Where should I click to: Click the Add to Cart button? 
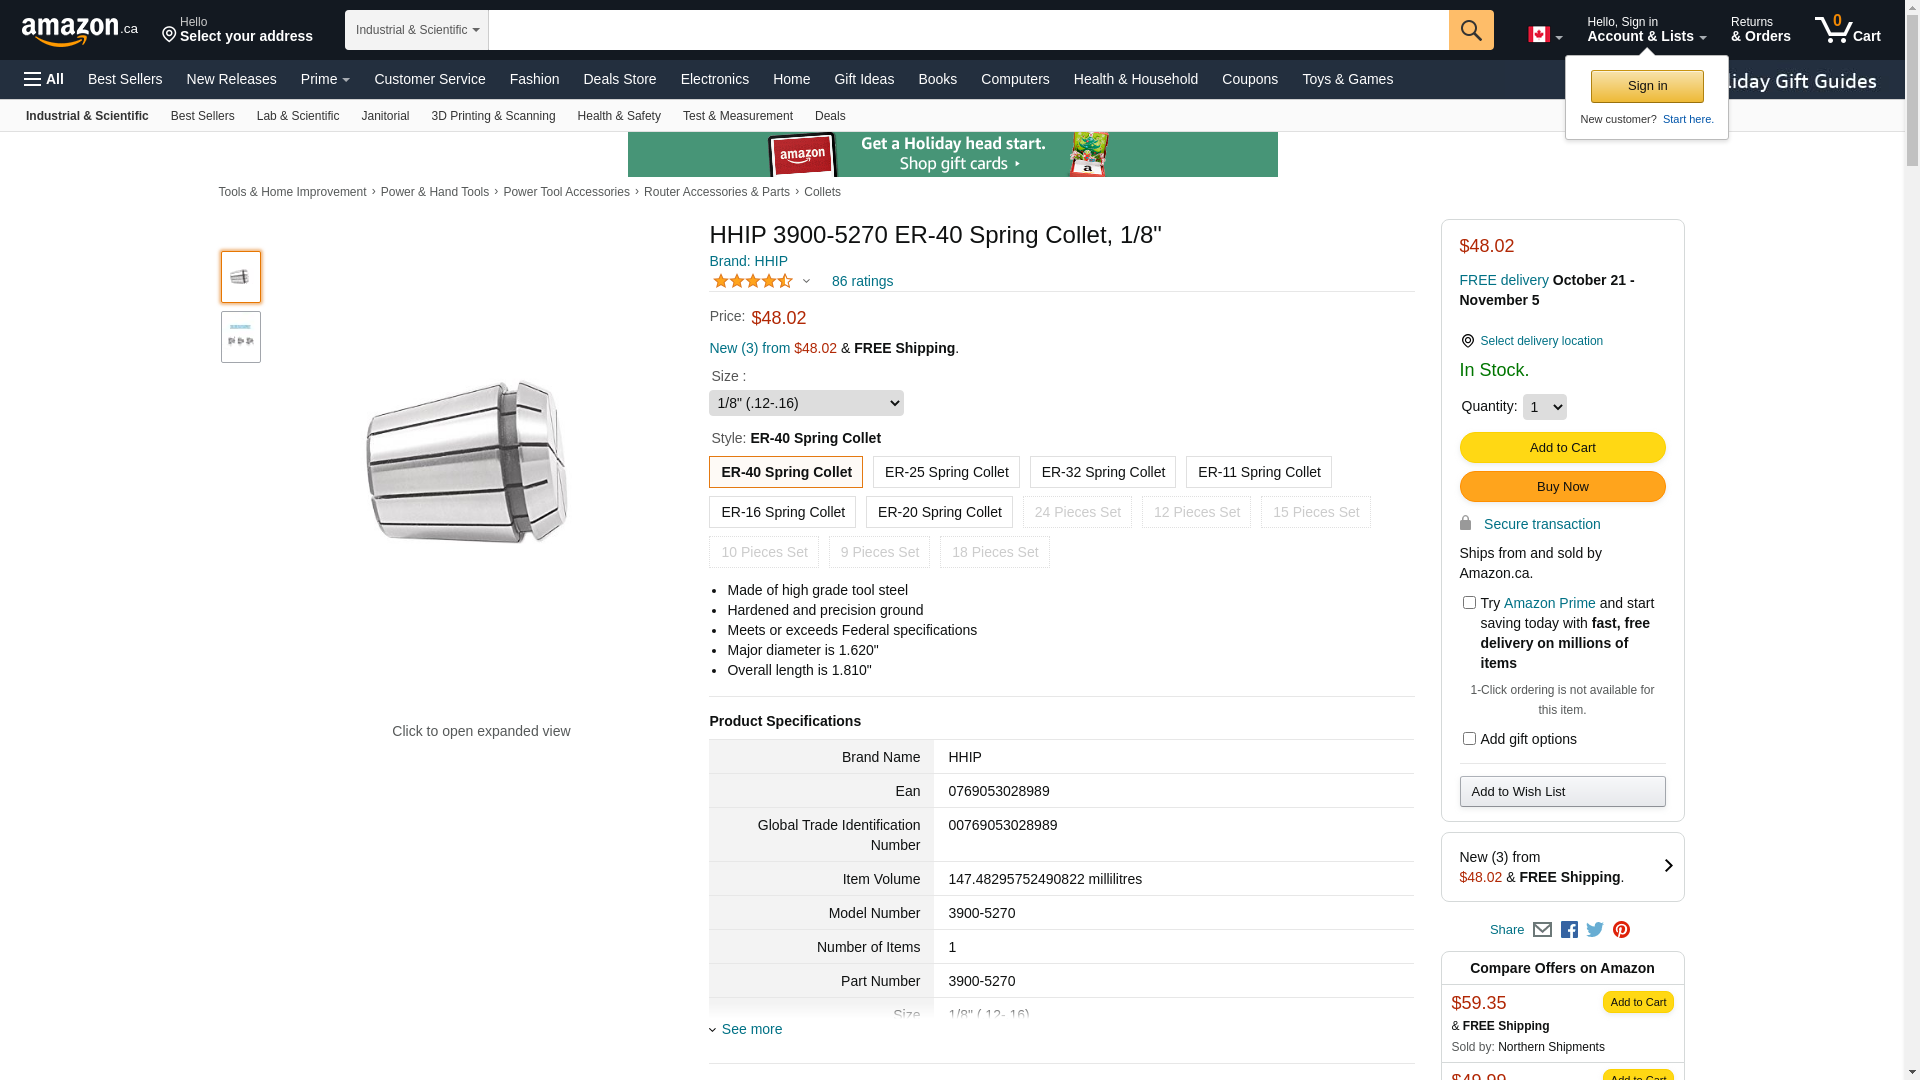pyautogui.click(x=1562, y=447)
